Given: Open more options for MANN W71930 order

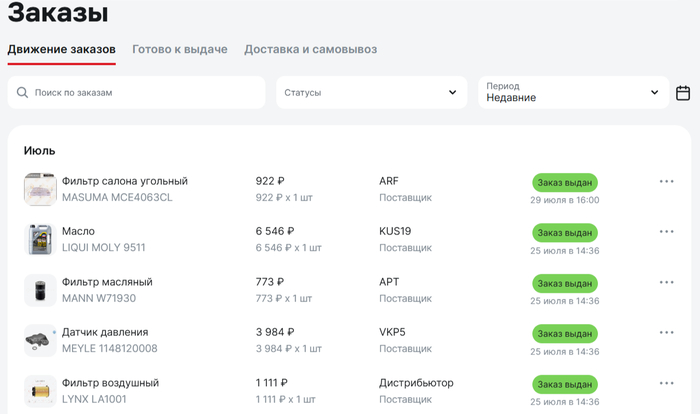Looking at the screenshot, I should click(x=667, y=282).
